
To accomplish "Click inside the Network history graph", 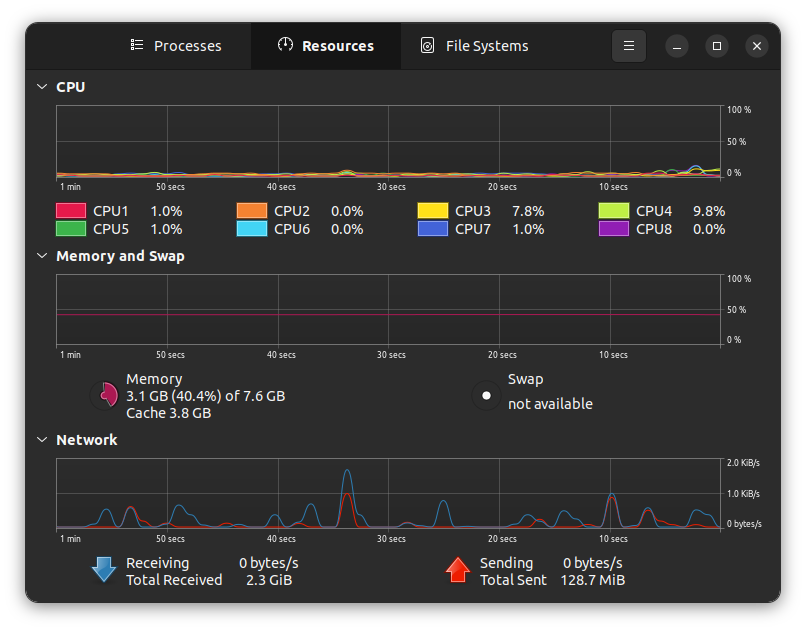I will click(390, 495).
